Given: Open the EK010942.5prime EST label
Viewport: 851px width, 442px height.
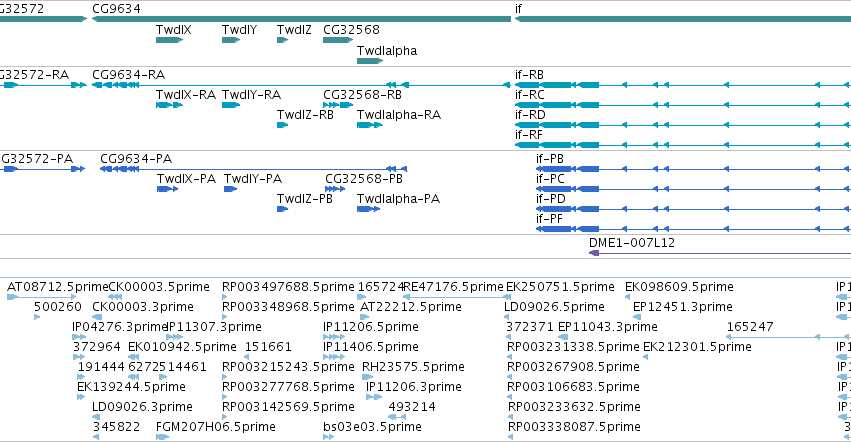Looking at the screenshot, I should pos(182,347).
